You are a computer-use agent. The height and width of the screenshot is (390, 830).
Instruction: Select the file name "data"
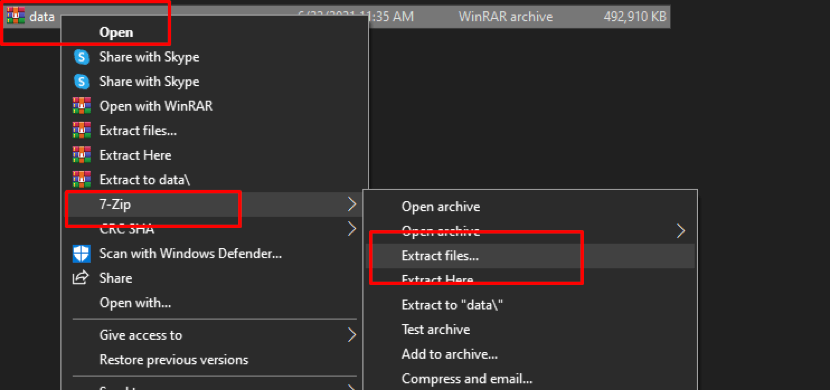point(42,16)
